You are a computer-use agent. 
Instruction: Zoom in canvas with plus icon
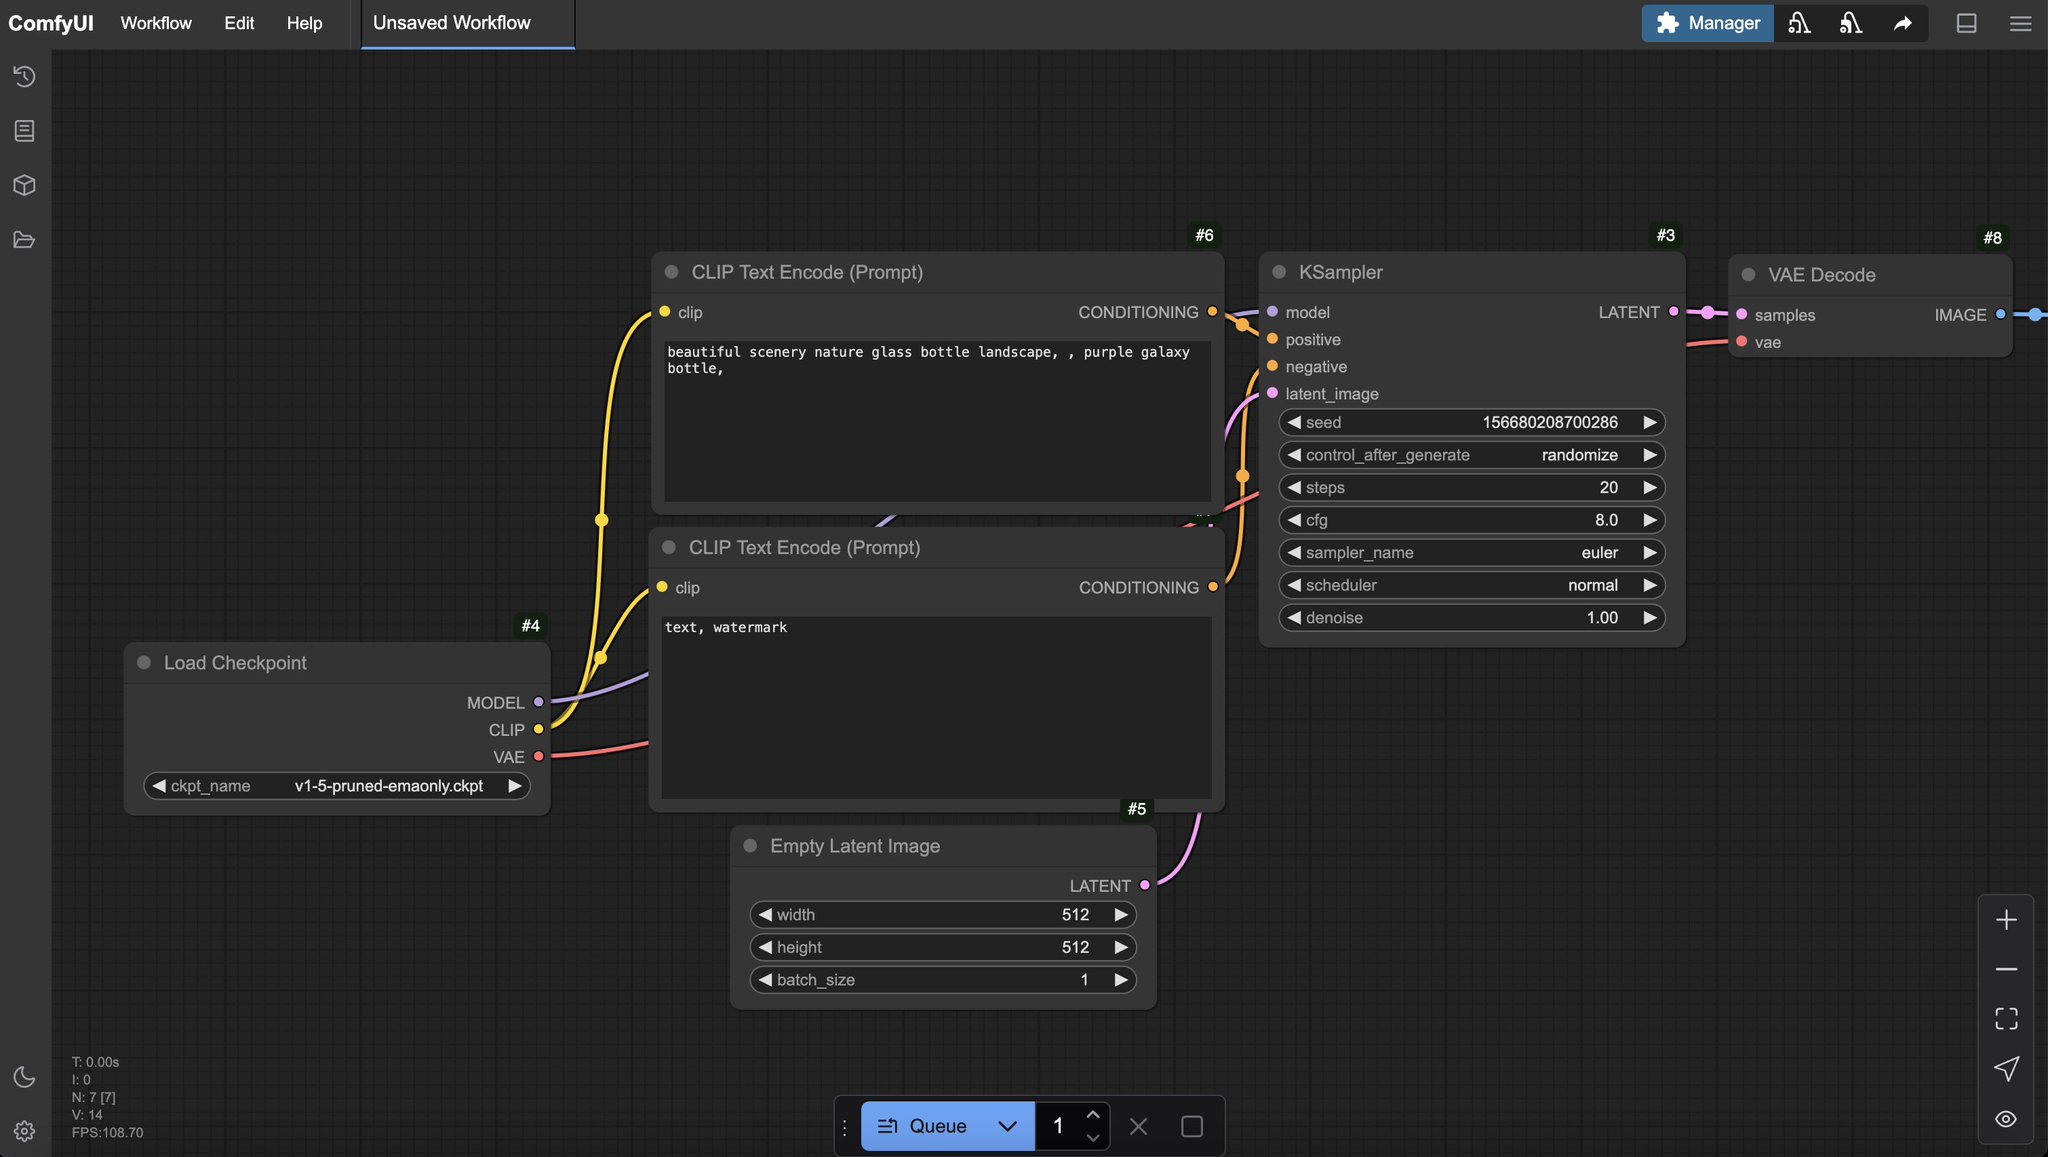2006,920
